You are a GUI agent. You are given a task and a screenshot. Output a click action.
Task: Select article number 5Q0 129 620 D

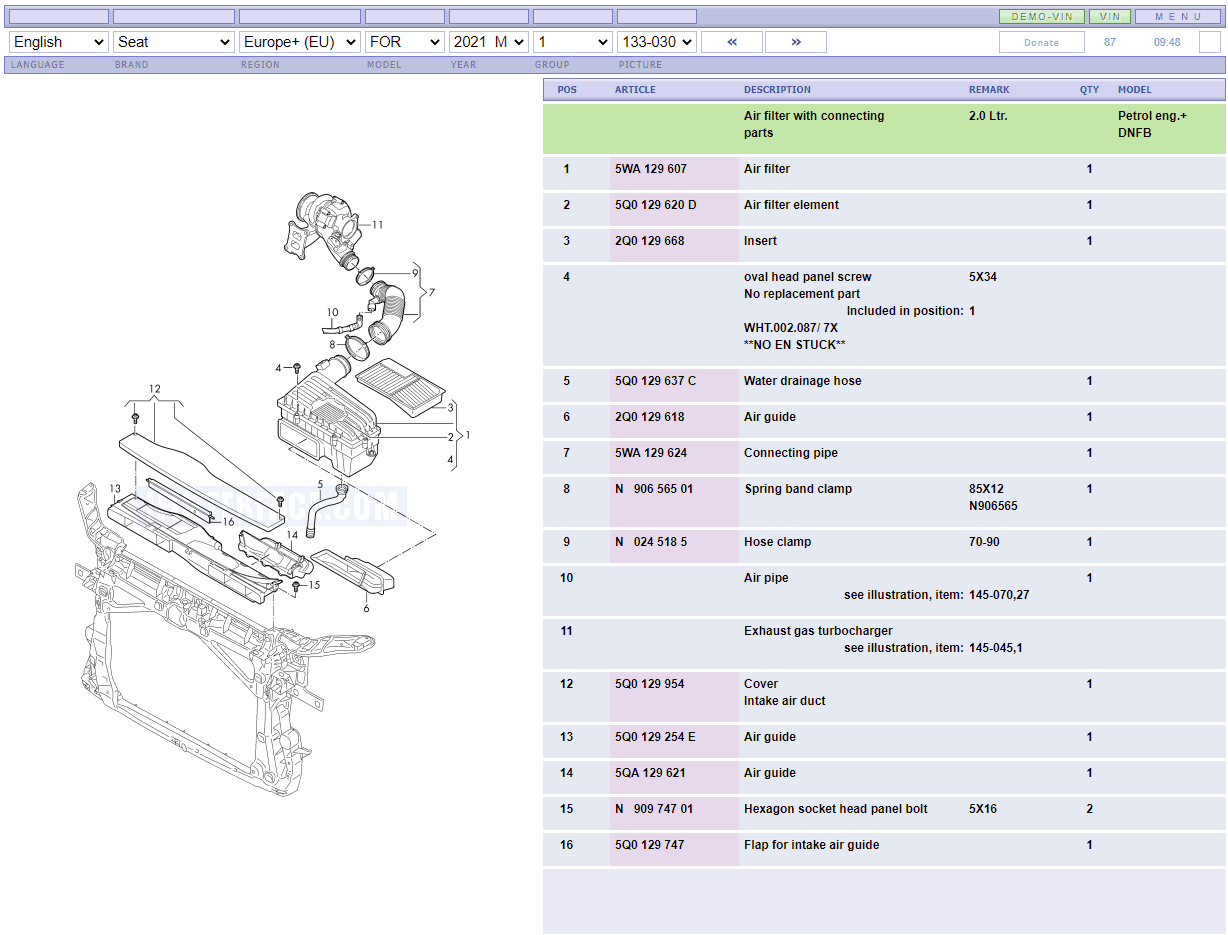click(x=656, y=205)
